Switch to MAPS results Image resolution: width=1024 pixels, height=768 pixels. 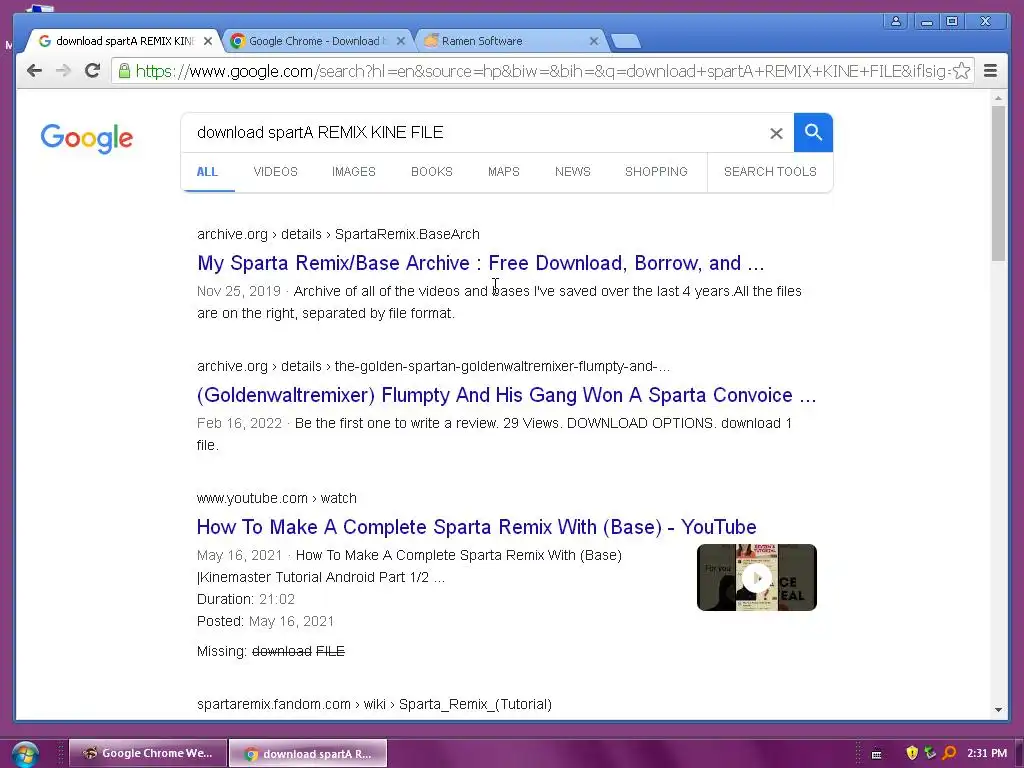pos(504,172)
